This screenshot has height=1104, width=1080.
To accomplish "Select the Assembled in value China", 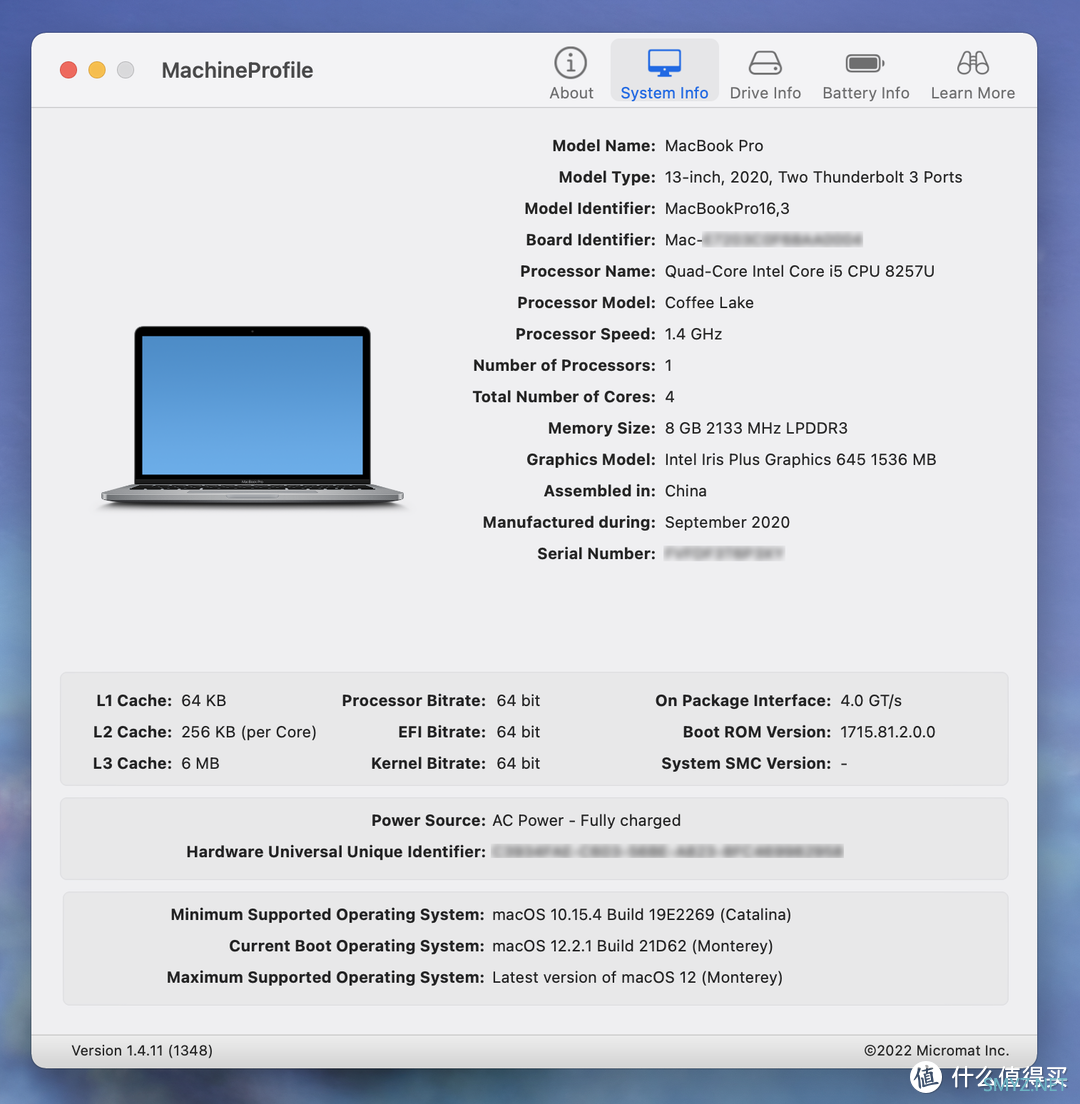I will coord(686,491).
